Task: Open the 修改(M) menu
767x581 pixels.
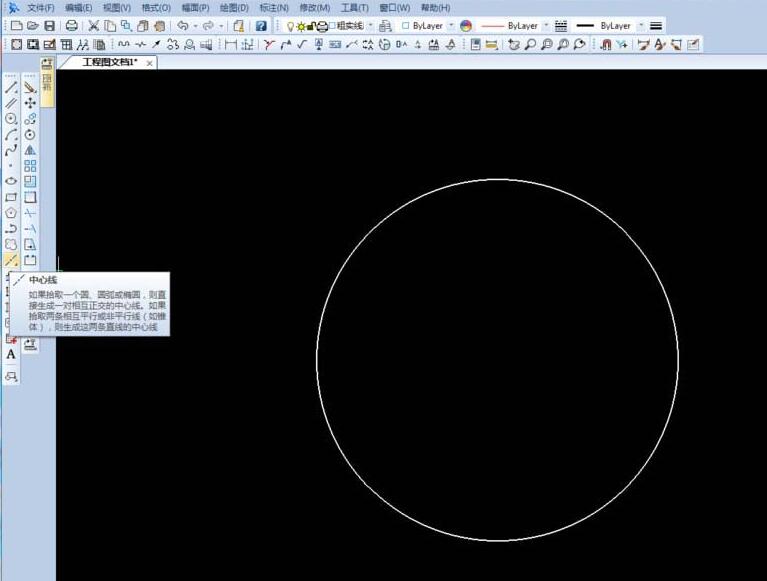Action: (x=314, y=8)
